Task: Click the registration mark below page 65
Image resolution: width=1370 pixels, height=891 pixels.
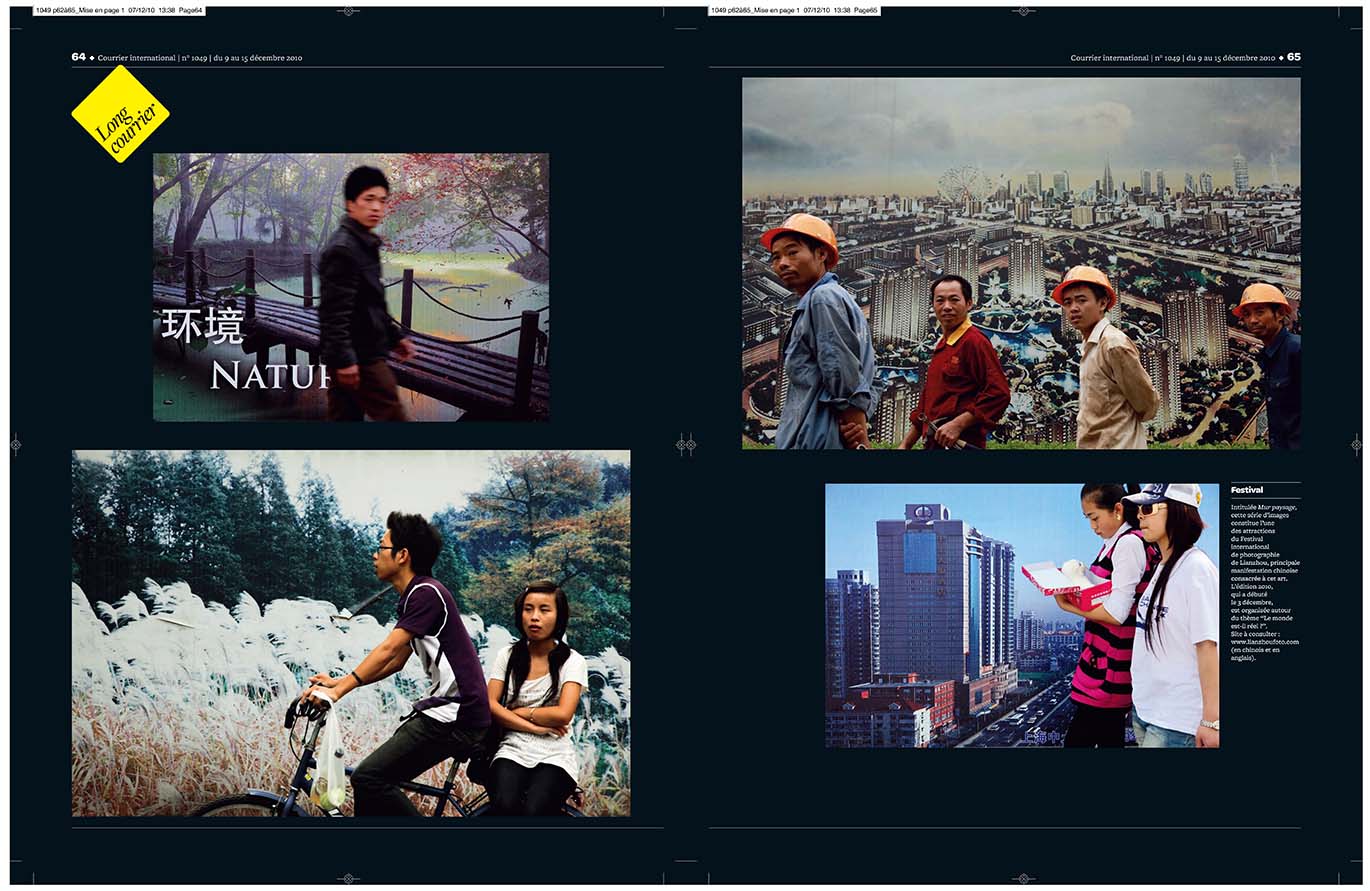Action: point(1022,878)
